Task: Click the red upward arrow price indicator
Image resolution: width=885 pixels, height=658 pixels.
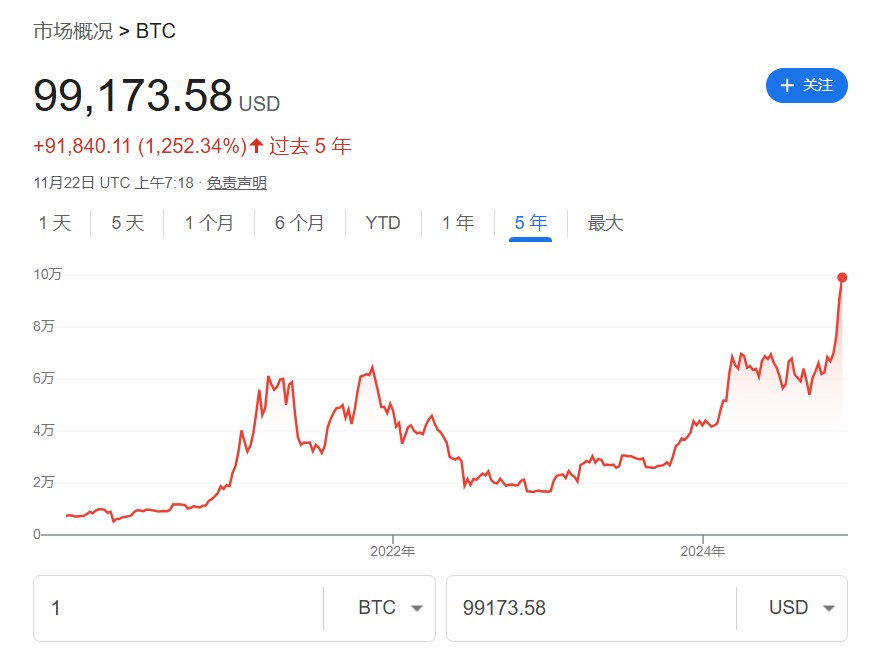Action: tap(256, 146)
